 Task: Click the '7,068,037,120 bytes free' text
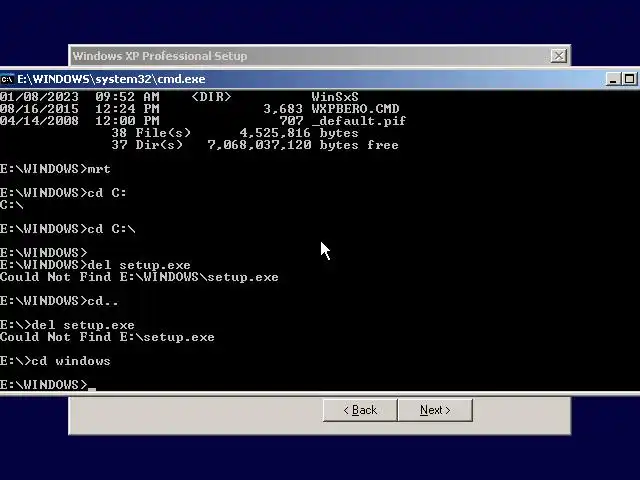pos(303,145)
